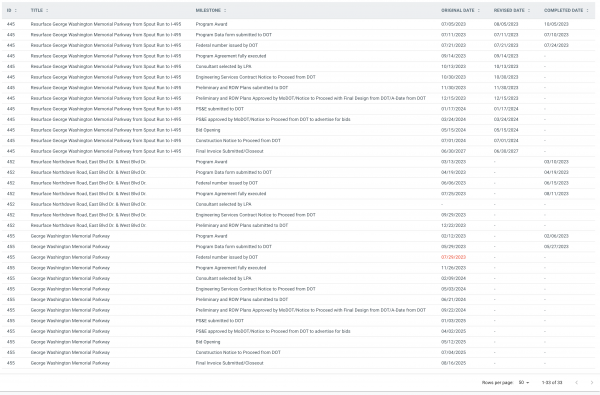Click ID 445 in the first Program Award row
The height and width of the screenshot is (395, 600).
[x=11, y=24]
